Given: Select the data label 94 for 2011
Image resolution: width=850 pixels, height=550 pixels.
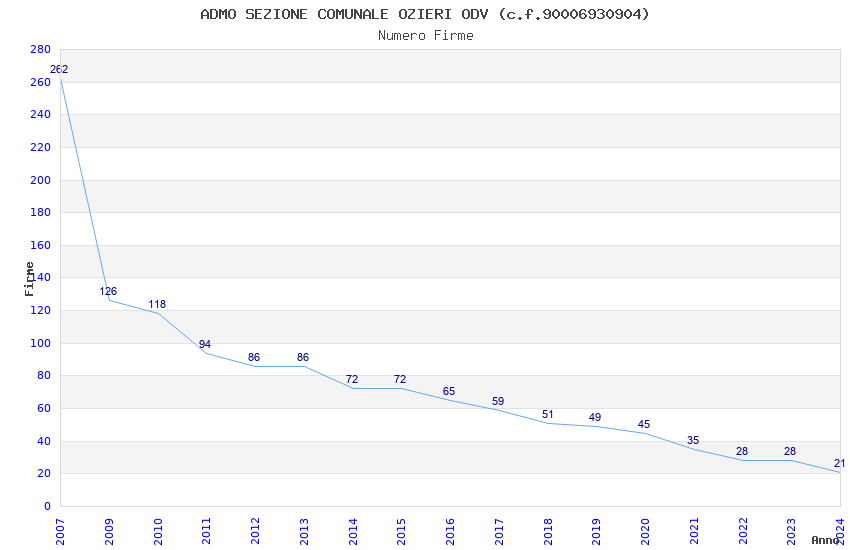Looking at the screenshot, I should [x=205, y=345].
